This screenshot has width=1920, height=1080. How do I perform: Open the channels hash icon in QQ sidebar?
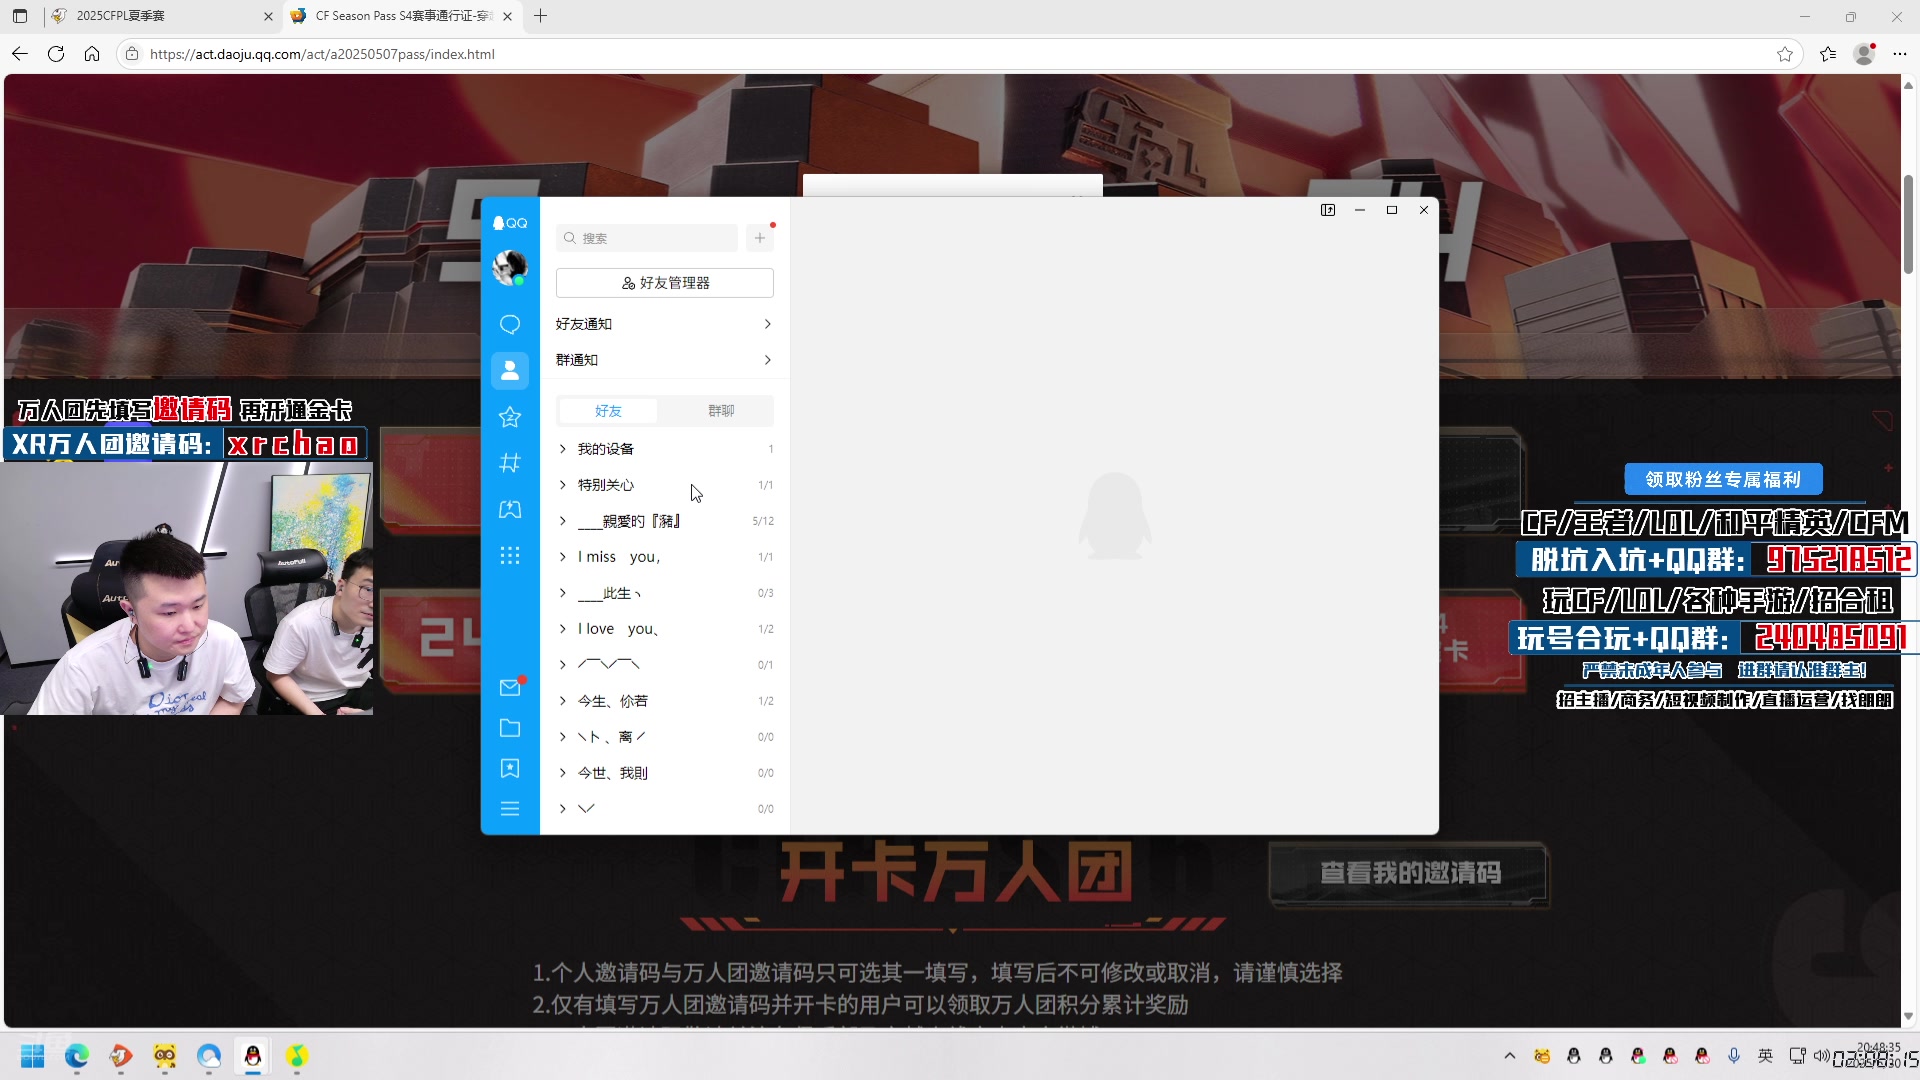coord(510,463)
